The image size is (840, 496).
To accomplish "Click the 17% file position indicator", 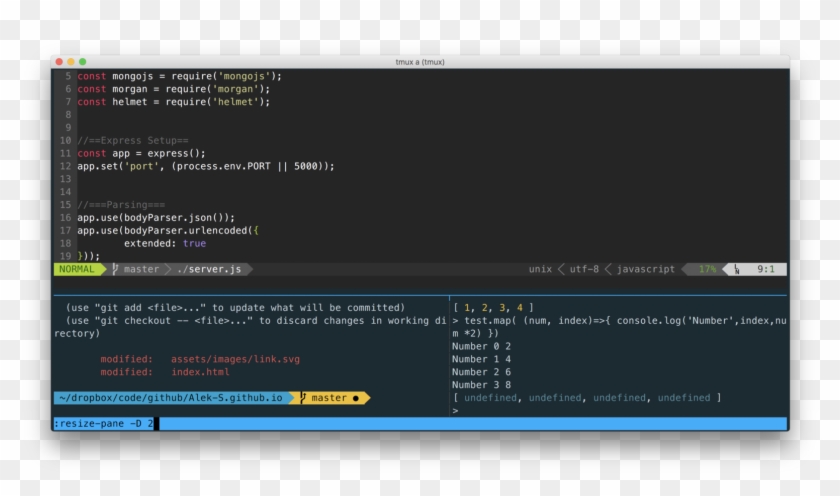I will coord(707,269).
